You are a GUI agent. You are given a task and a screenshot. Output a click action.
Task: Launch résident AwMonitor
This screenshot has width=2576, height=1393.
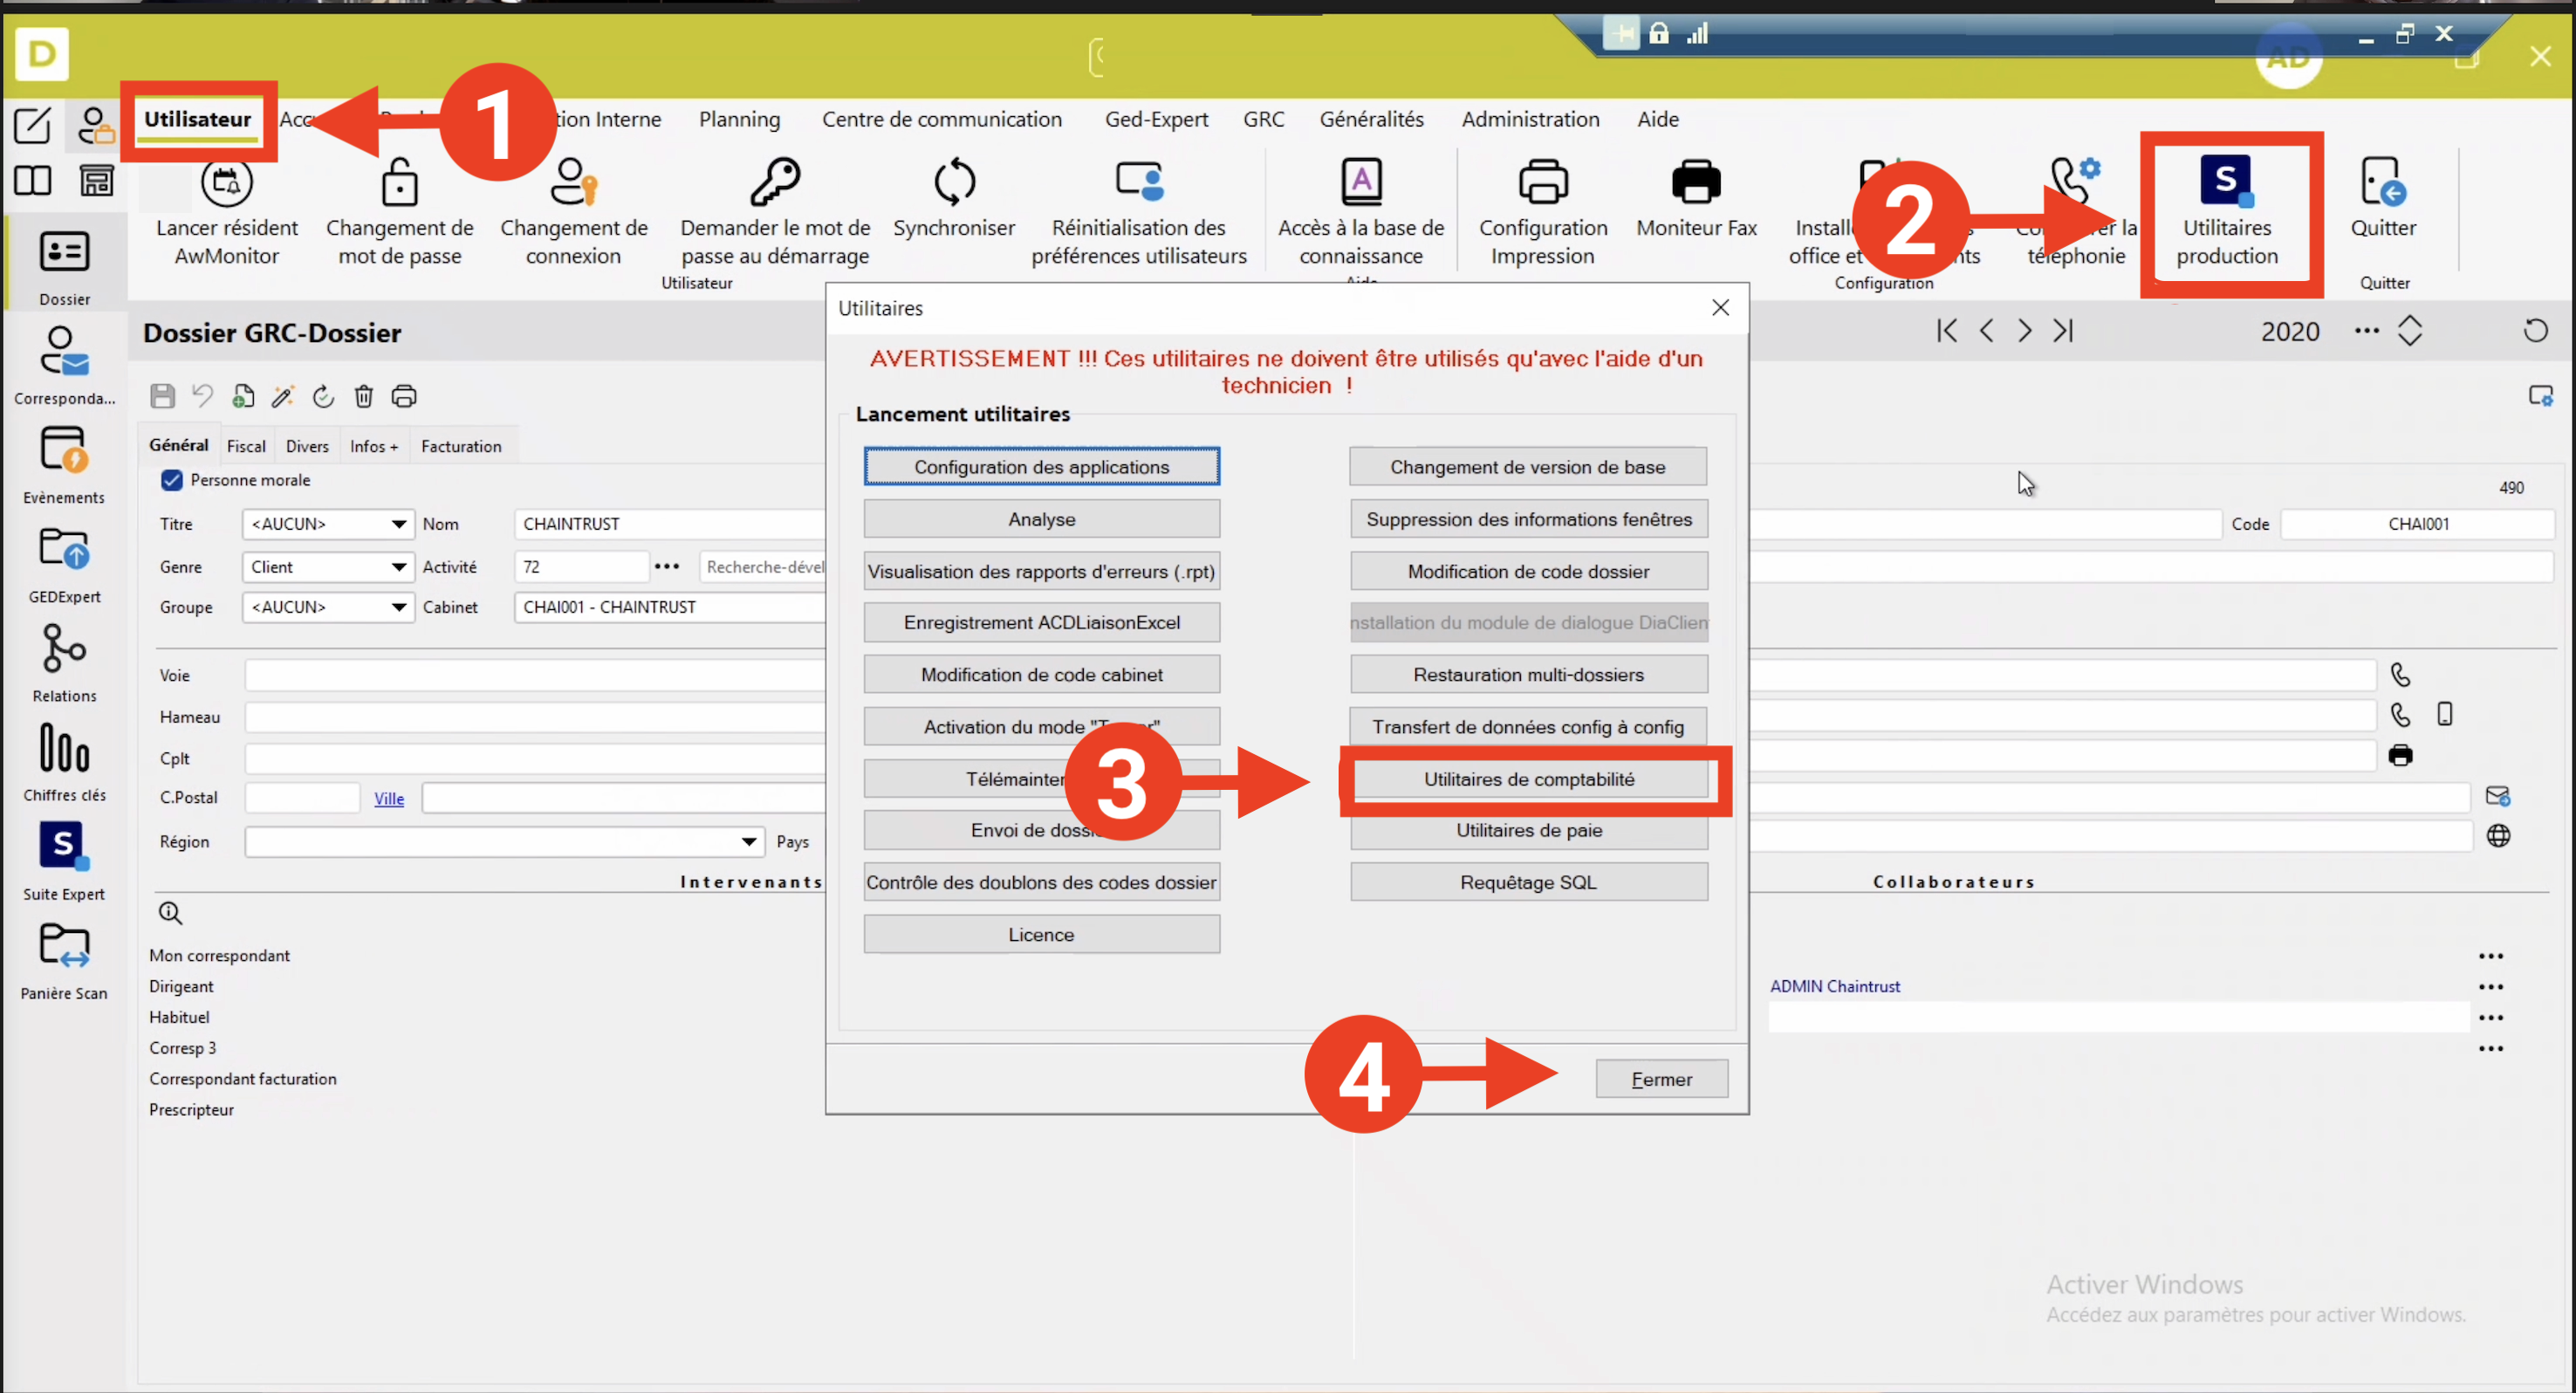click(x=227, y=211)
